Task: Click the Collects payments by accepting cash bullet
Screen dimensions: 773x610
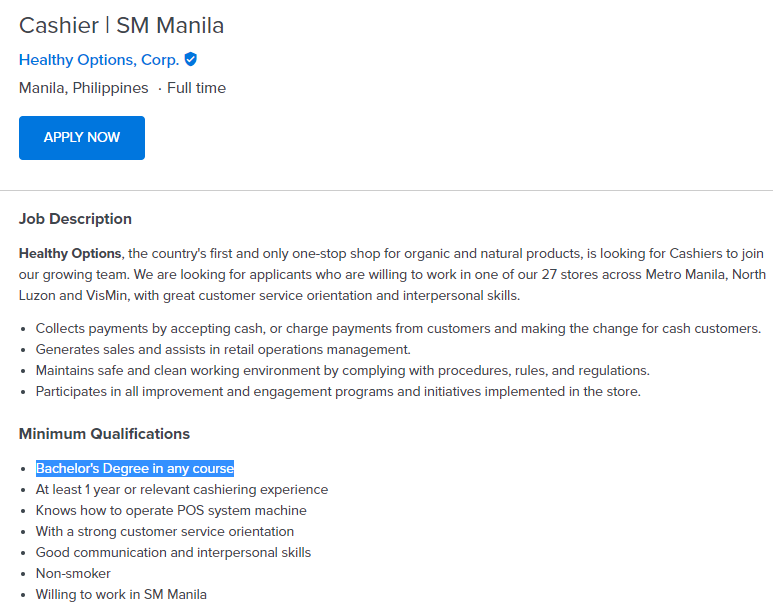Action: (398, 328)
